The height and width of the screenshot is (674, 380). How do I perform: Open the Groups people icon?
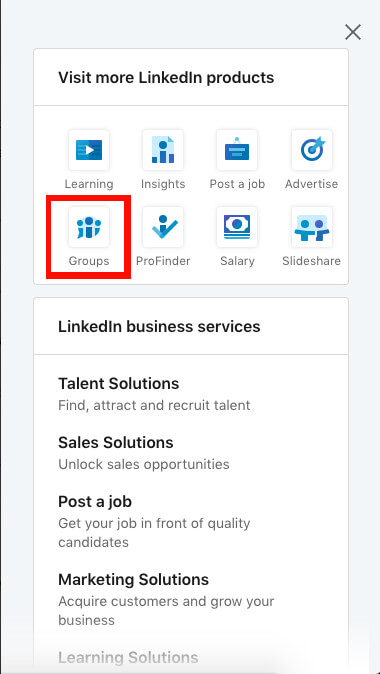pos(89,227)
